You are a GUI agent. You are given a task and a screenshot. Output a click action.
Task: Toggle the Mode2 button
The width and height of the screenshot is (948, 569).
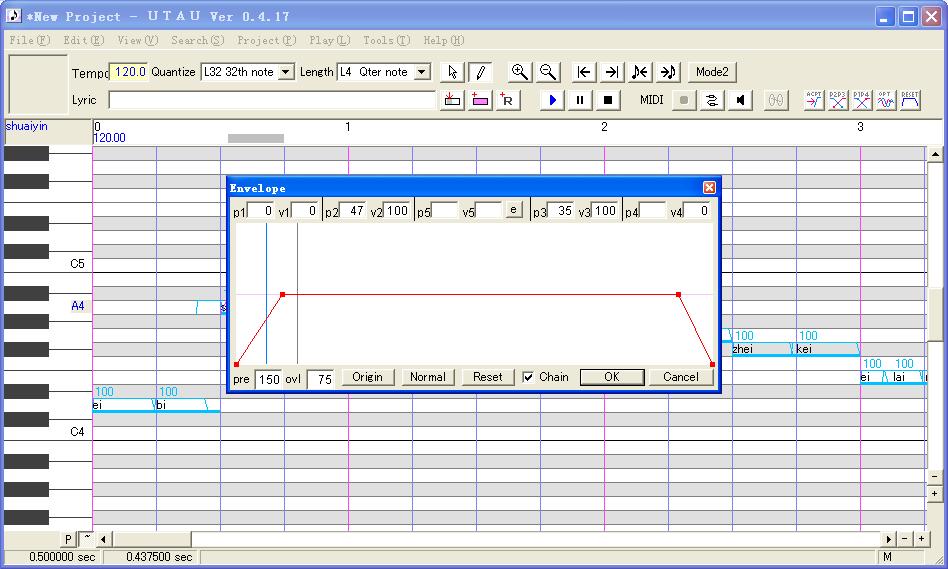pos(712,72)
